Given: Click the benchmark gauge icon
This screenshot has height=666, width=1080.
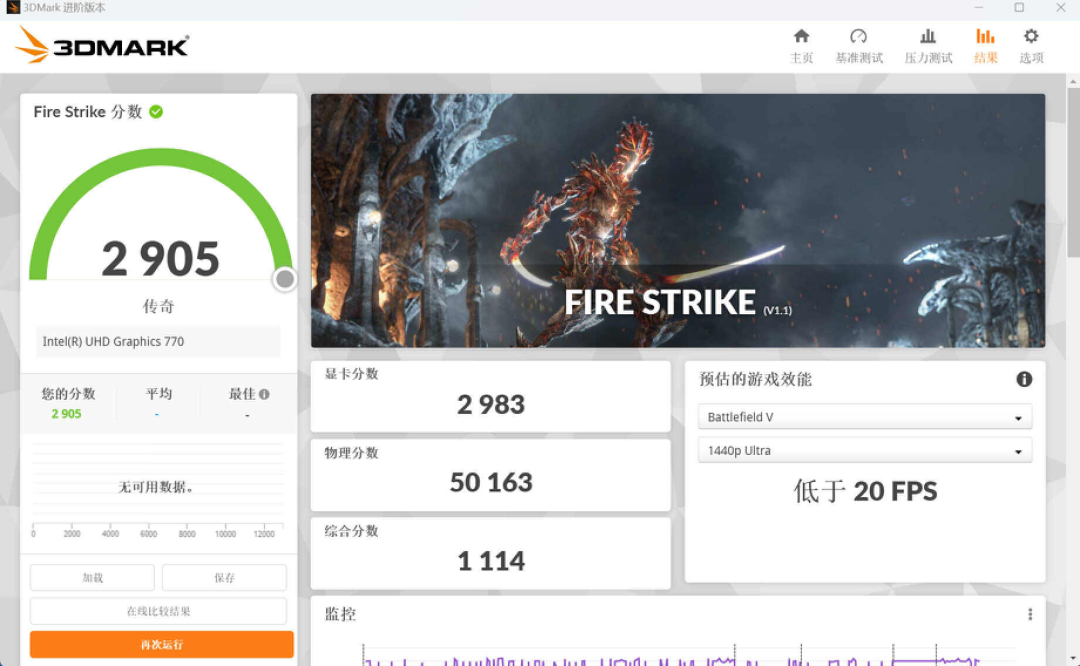Looking at the screenshot, I should 858,36.
